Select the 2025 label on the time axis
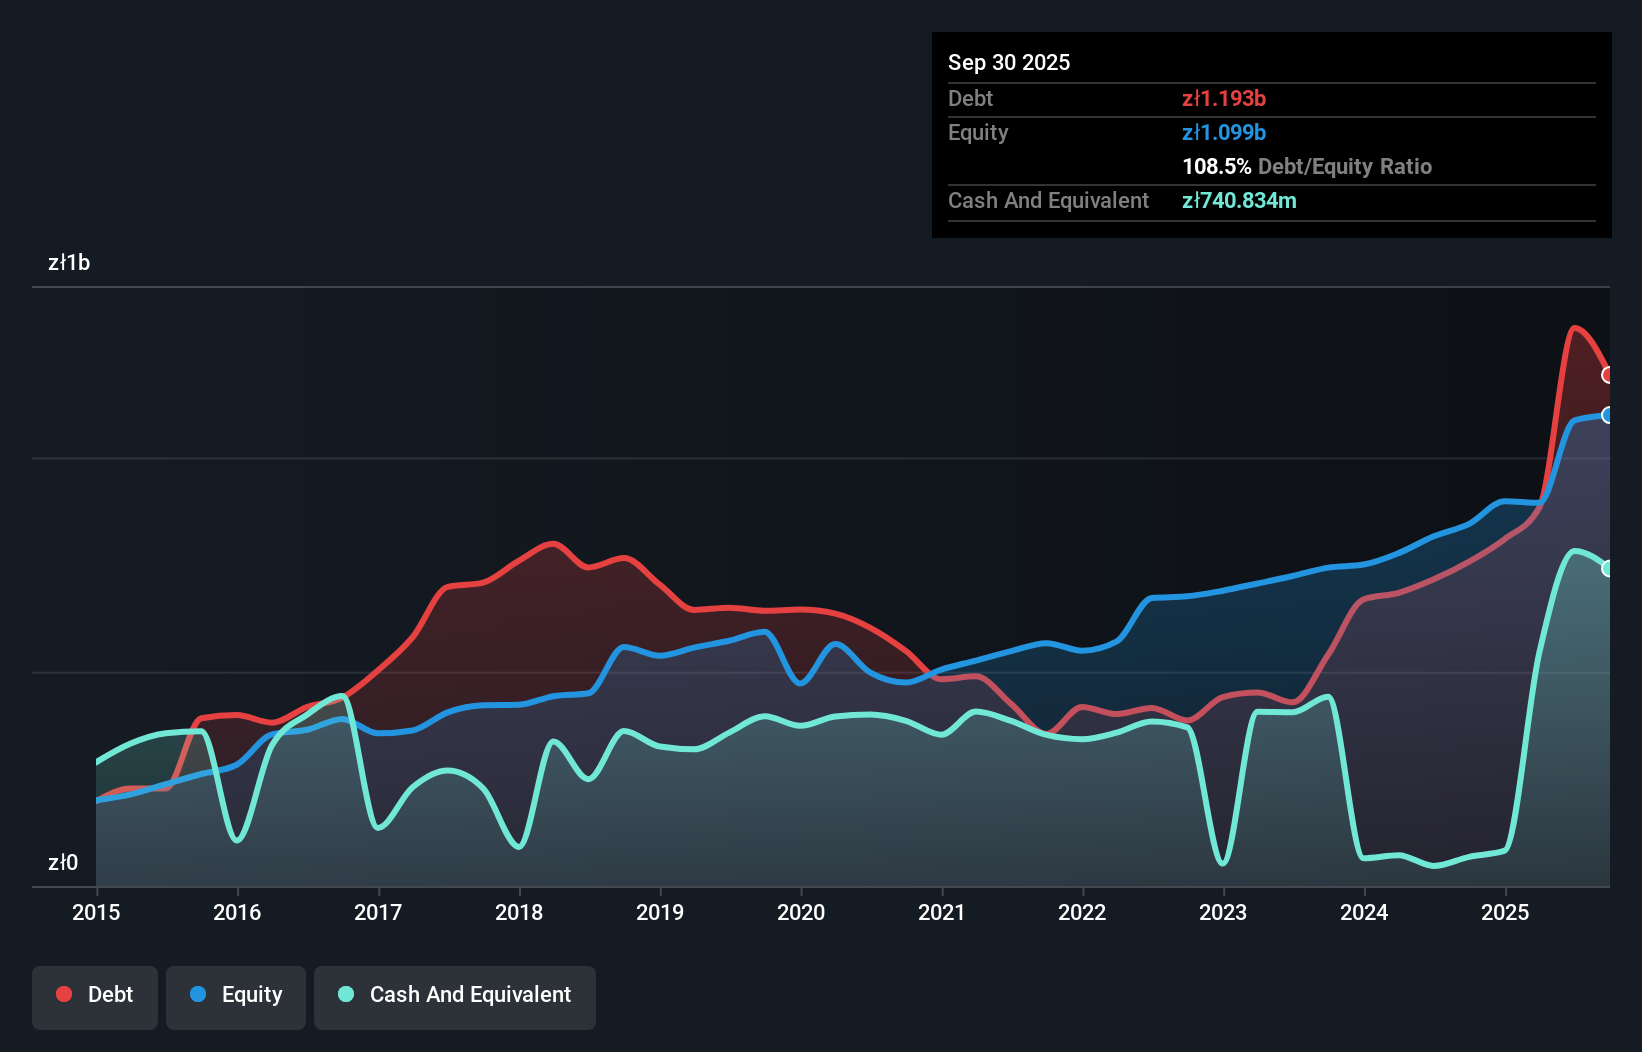The width and height of the screenshot is (1642, 1052). click(1506, 913)
